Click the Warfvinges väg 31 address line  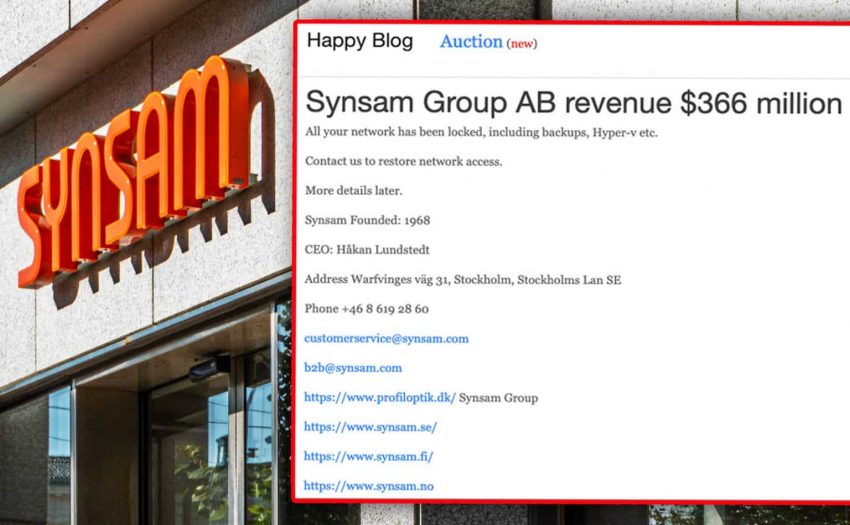pos(462,279)
